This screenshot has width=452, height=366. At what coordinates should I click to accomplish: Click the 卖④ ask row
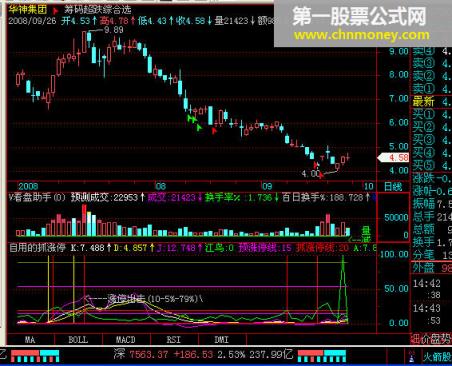point(432,51)
